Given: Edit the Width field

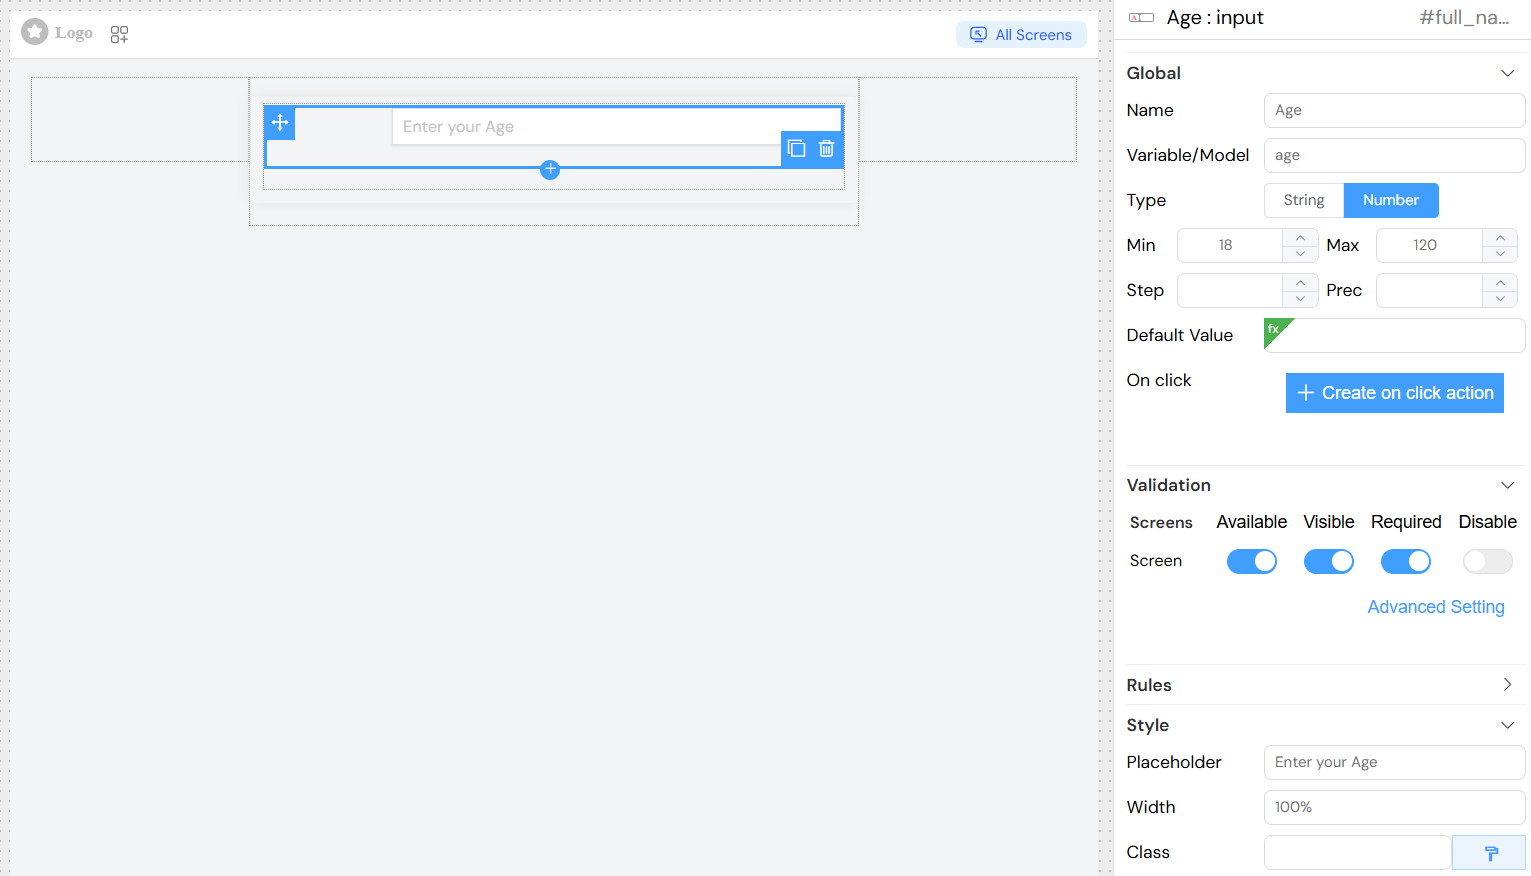Looking at the screenshot, I should (x=1394, y=807).
